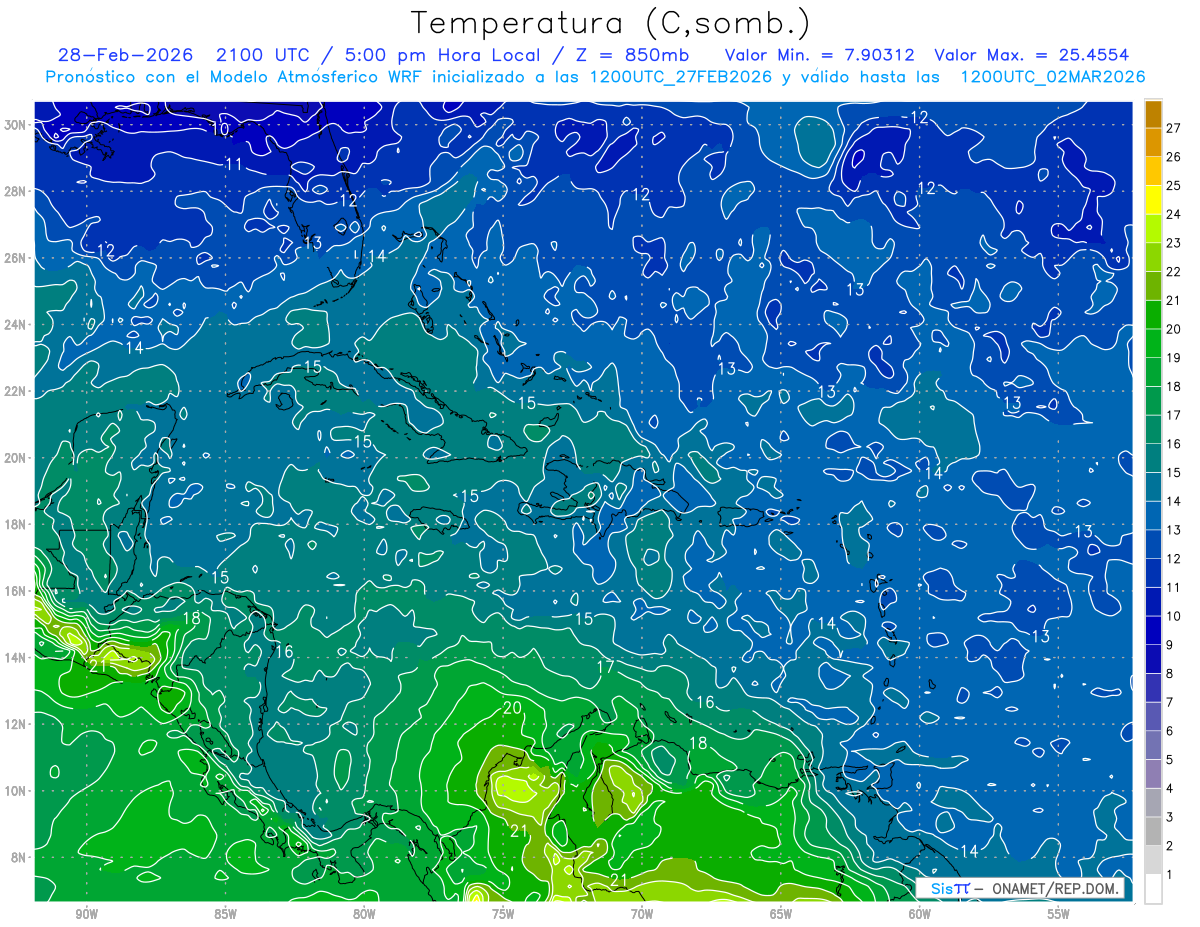Click the '22N' latitude axis label
1200x927 pixels.
(16, 391)
